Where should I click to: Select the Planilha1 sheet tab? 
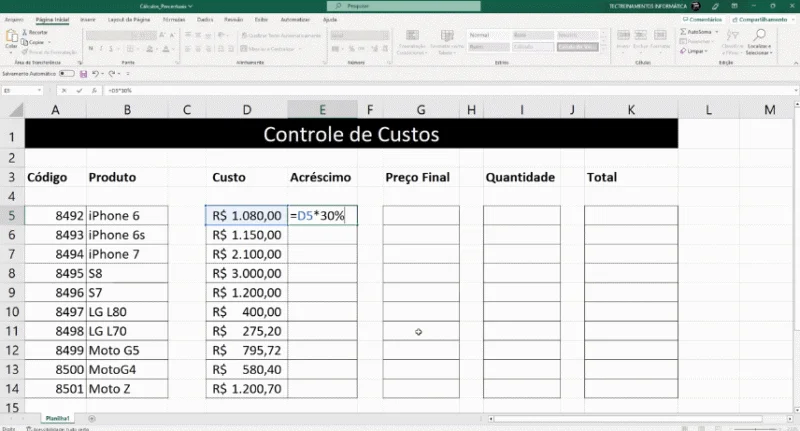[57, 419]
